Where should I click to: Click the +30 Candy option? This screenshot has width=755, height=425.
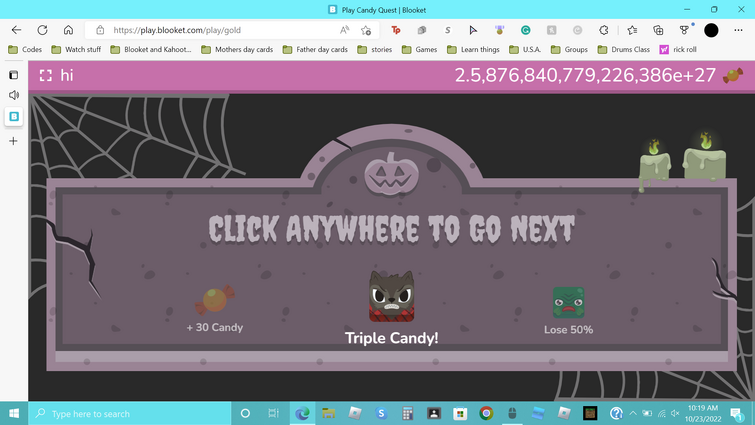pos(215,309)
